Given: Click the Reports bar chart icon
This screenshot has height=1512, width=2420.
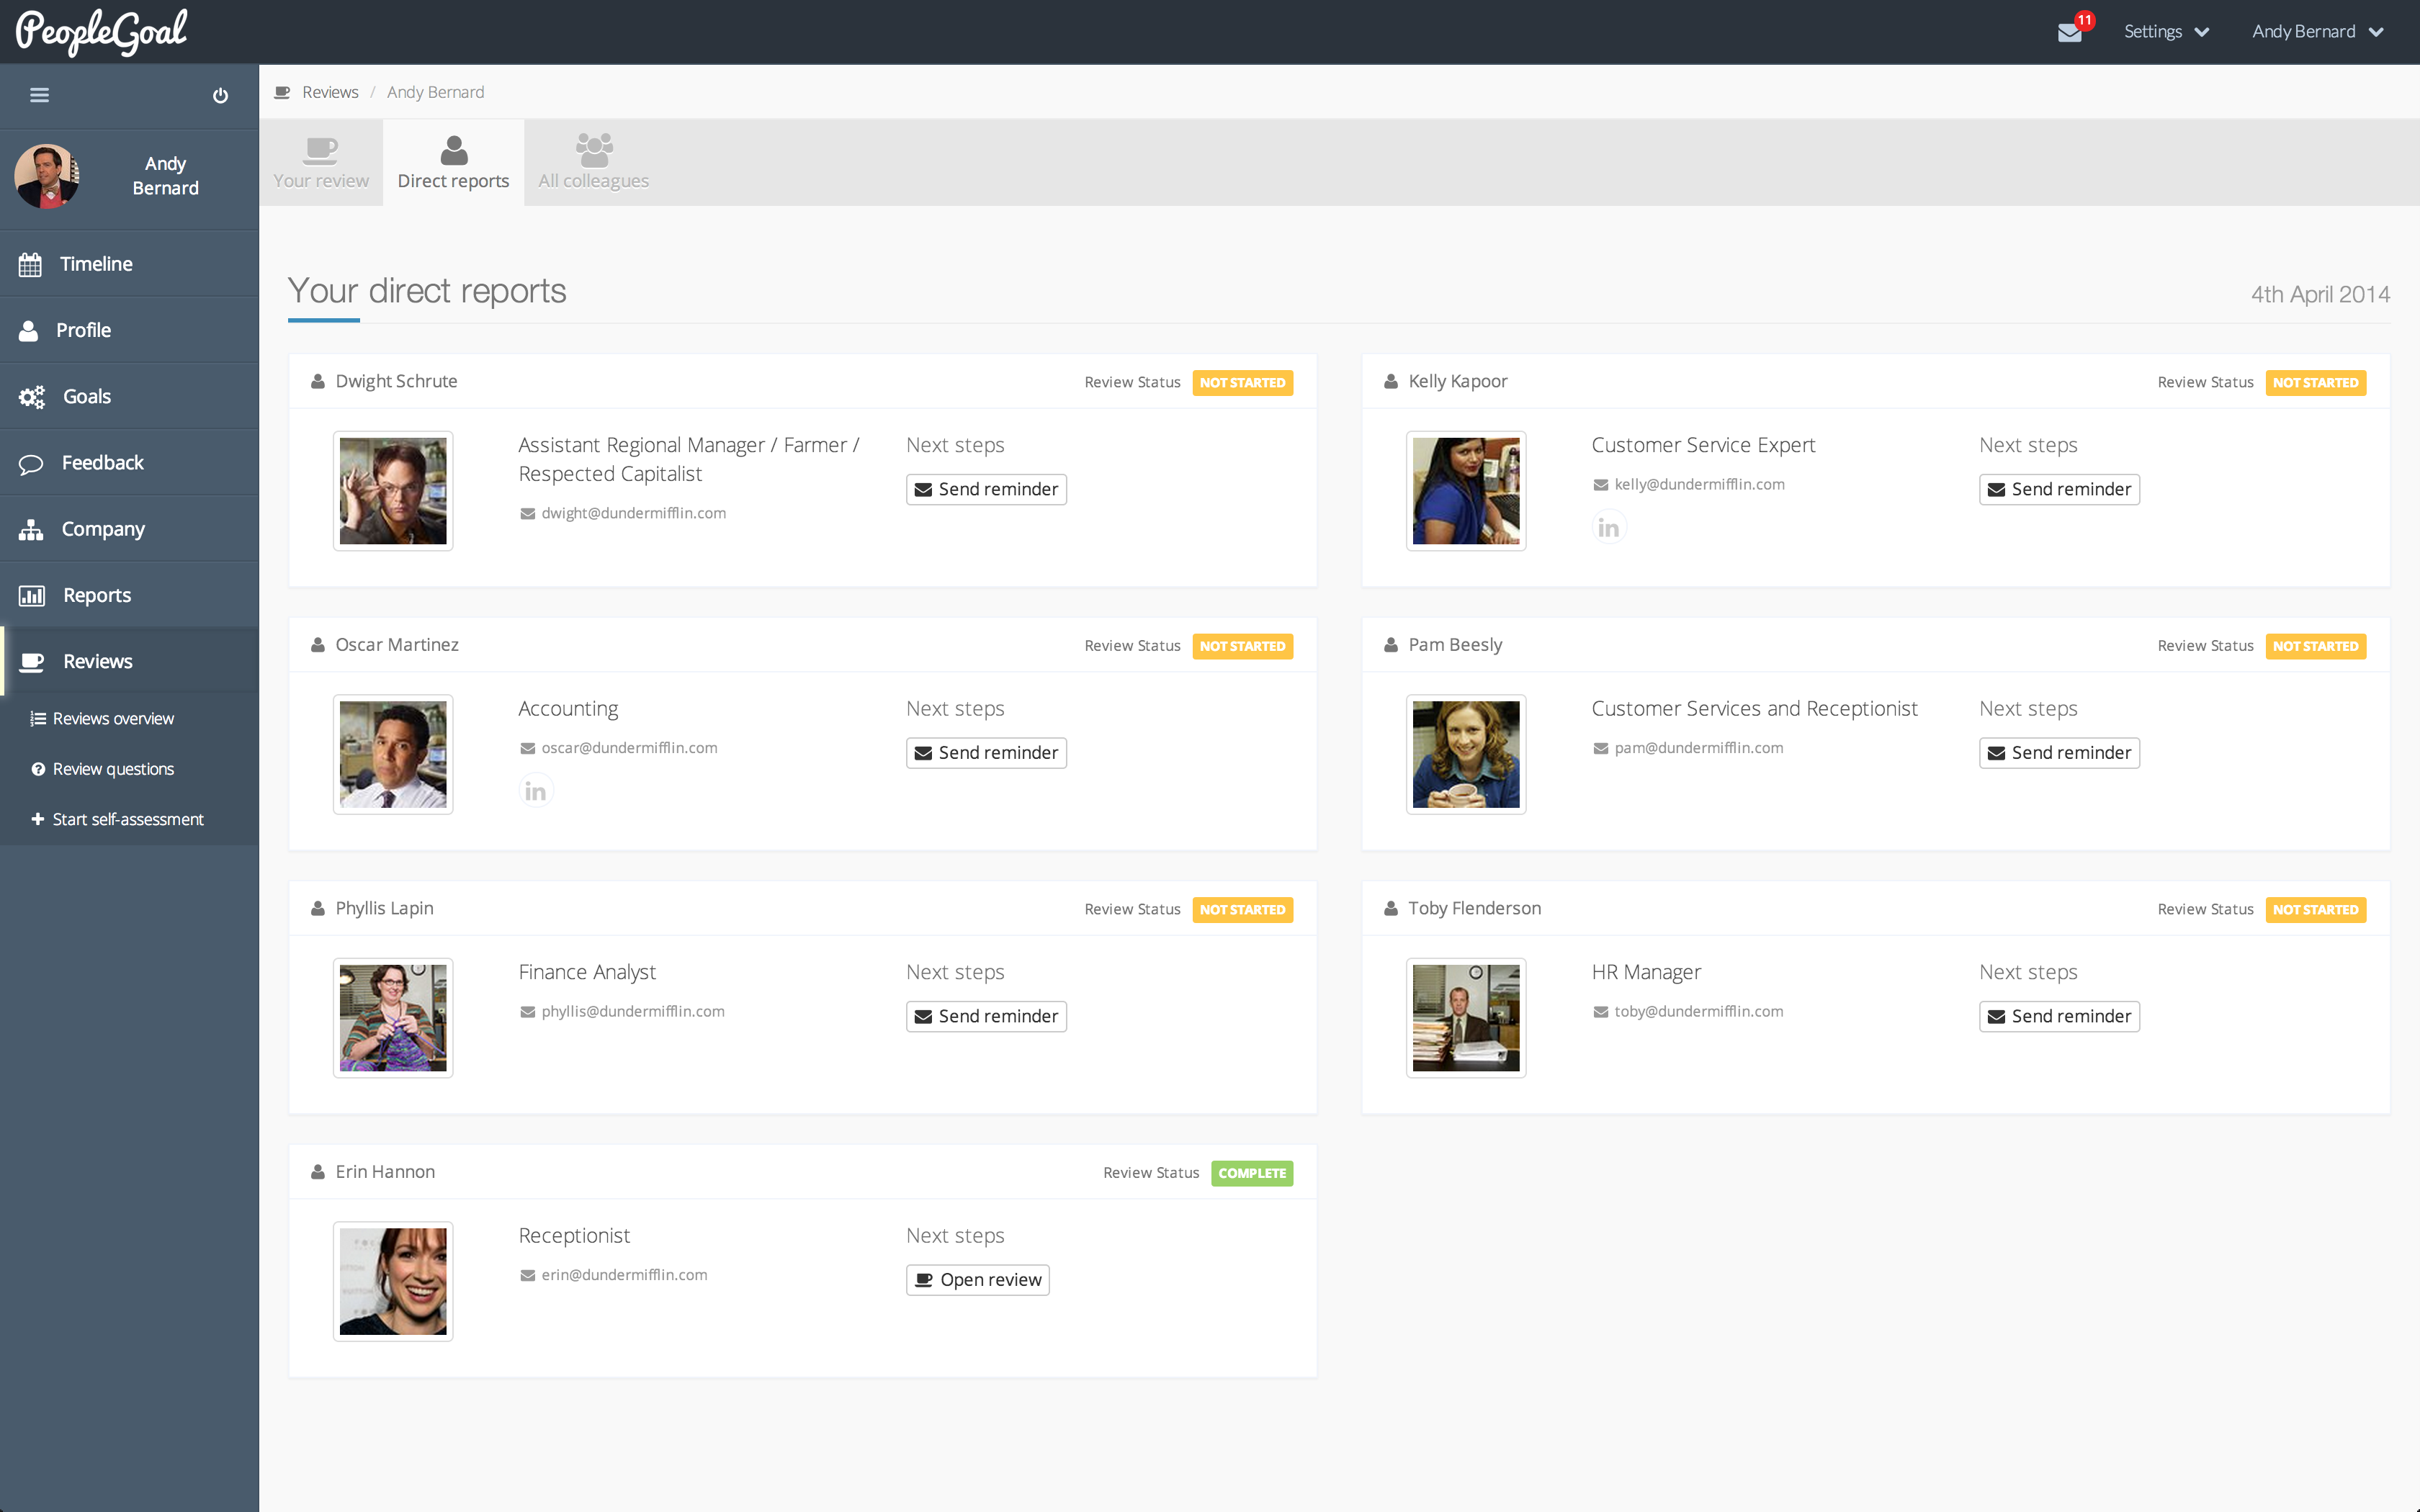Looking at the screenshot, I should coord(32,596).
